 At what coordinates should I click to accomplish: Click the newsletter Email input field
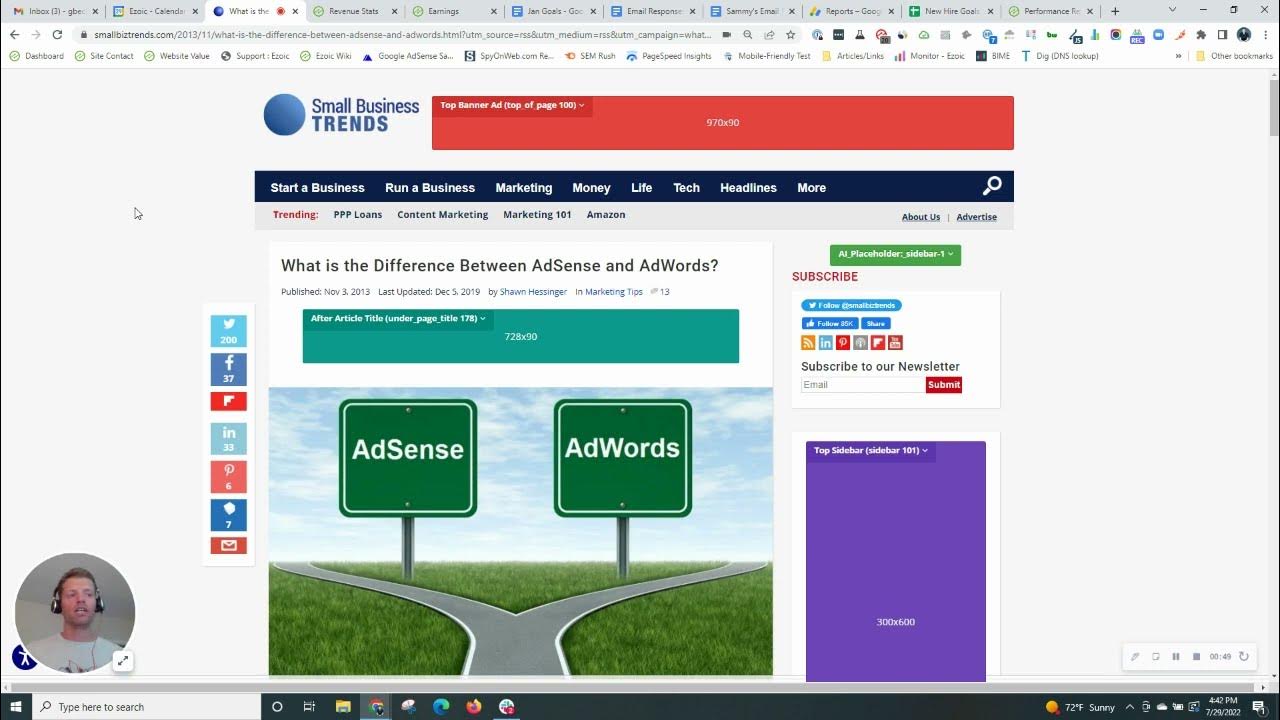click(x=862, y=385)
